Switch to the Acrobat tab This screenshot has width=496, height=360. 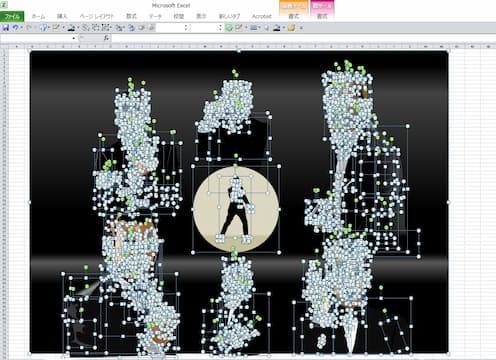[x=262, y=16]
